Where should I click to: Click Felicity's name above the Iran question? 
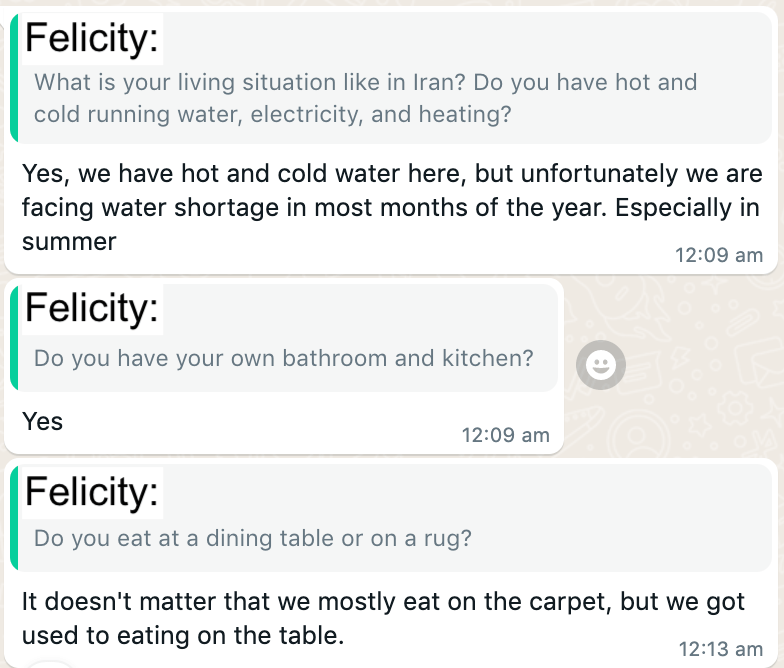(91, 40)
